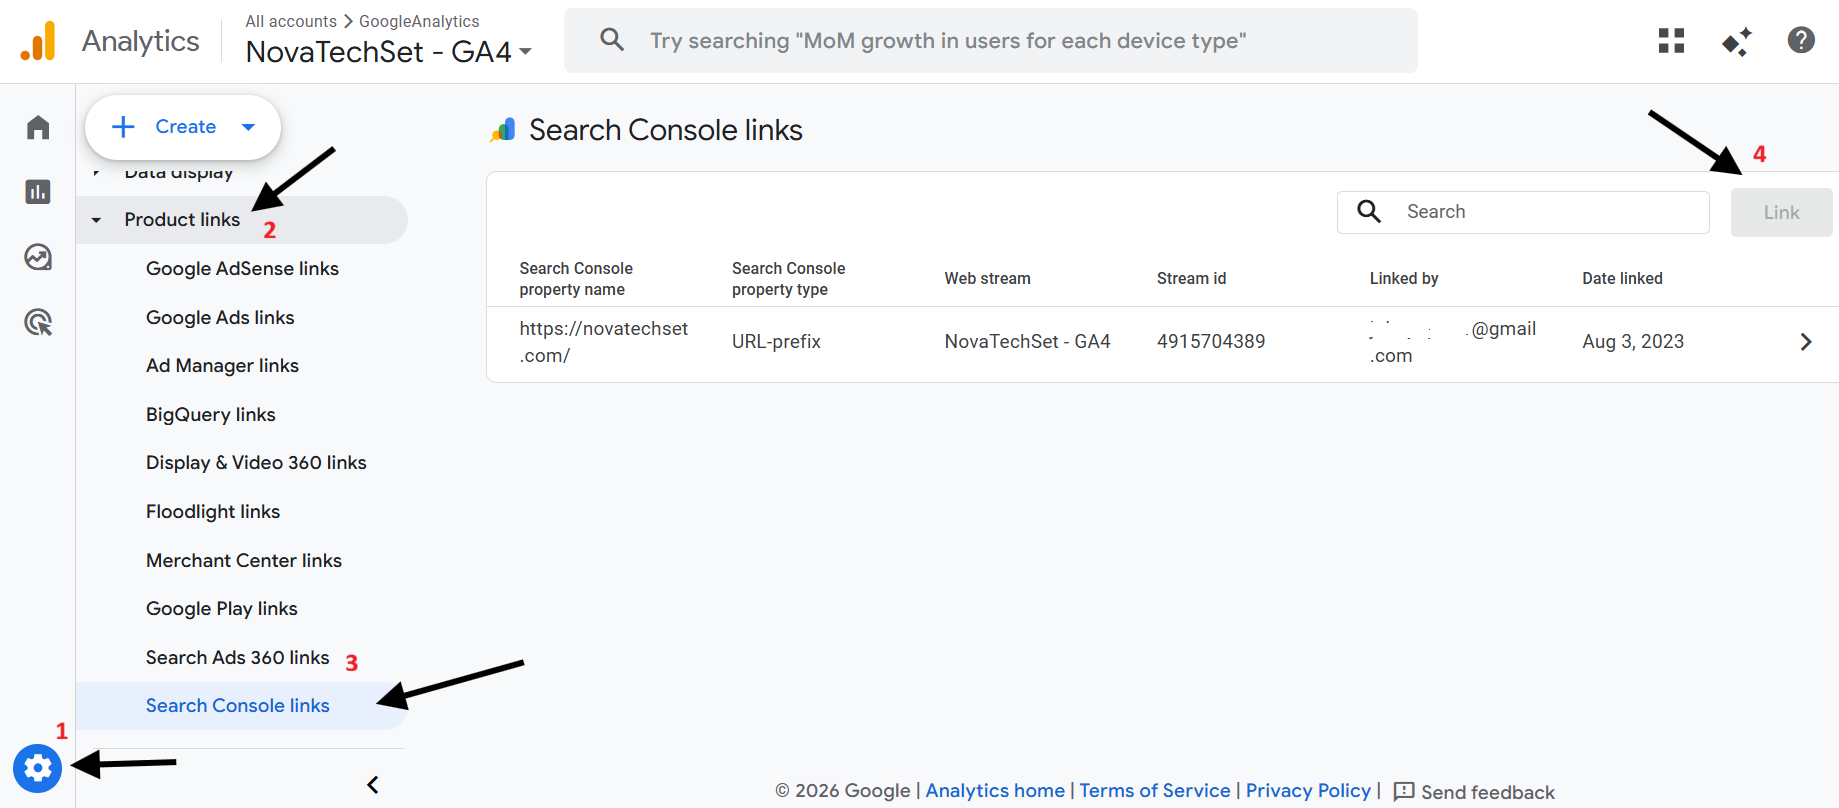Click the All accounts breadcrumb

291,21
